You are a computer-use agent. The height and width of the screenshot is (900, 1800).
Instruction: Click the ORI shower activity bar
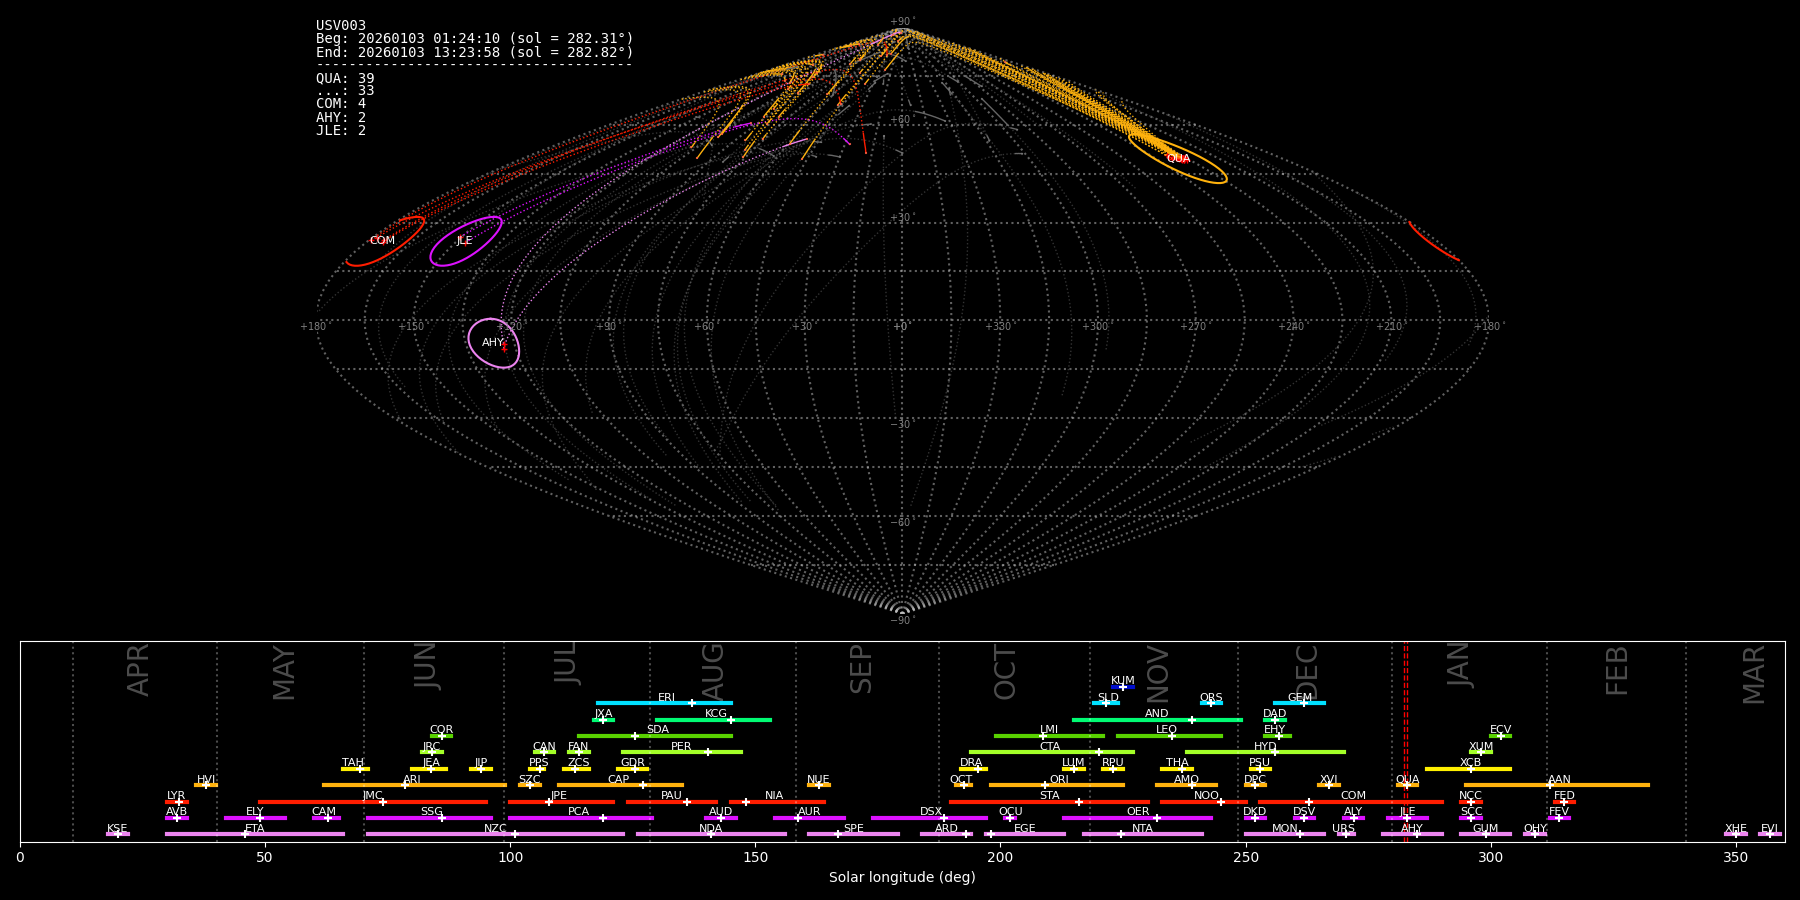pyautogui.click(x=1057, y=785)
